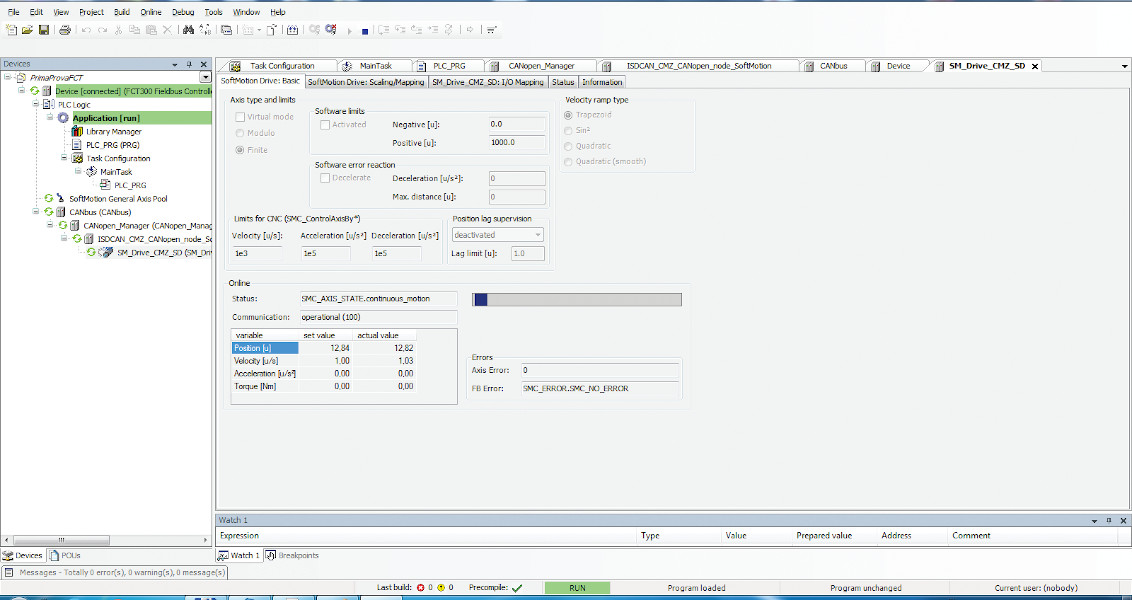
Task: Collapse the Task Configuration tree node
Action: [65, 158]
